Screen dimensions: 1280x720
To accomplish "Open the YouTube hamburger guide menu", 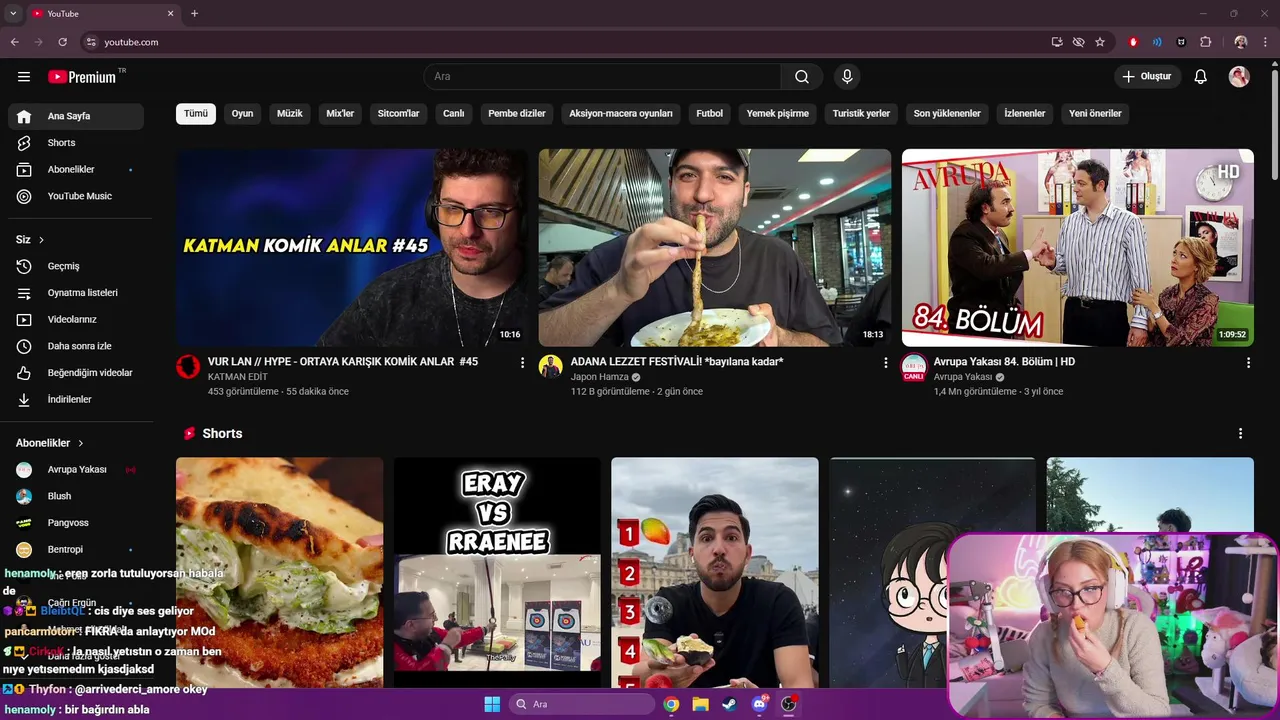I will 24,77.
